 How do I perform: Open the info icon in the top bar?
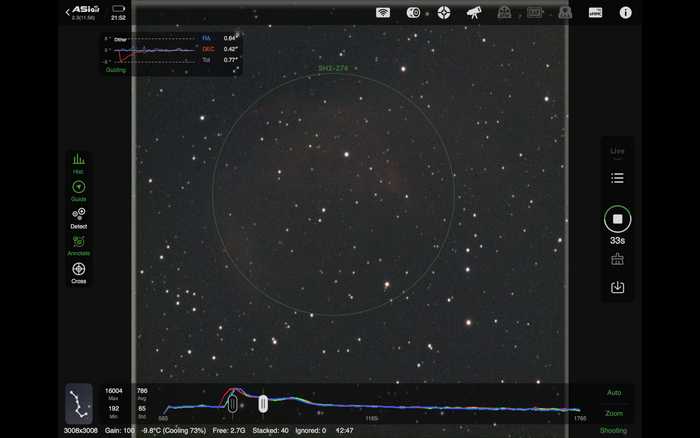(x=626, y=13)
